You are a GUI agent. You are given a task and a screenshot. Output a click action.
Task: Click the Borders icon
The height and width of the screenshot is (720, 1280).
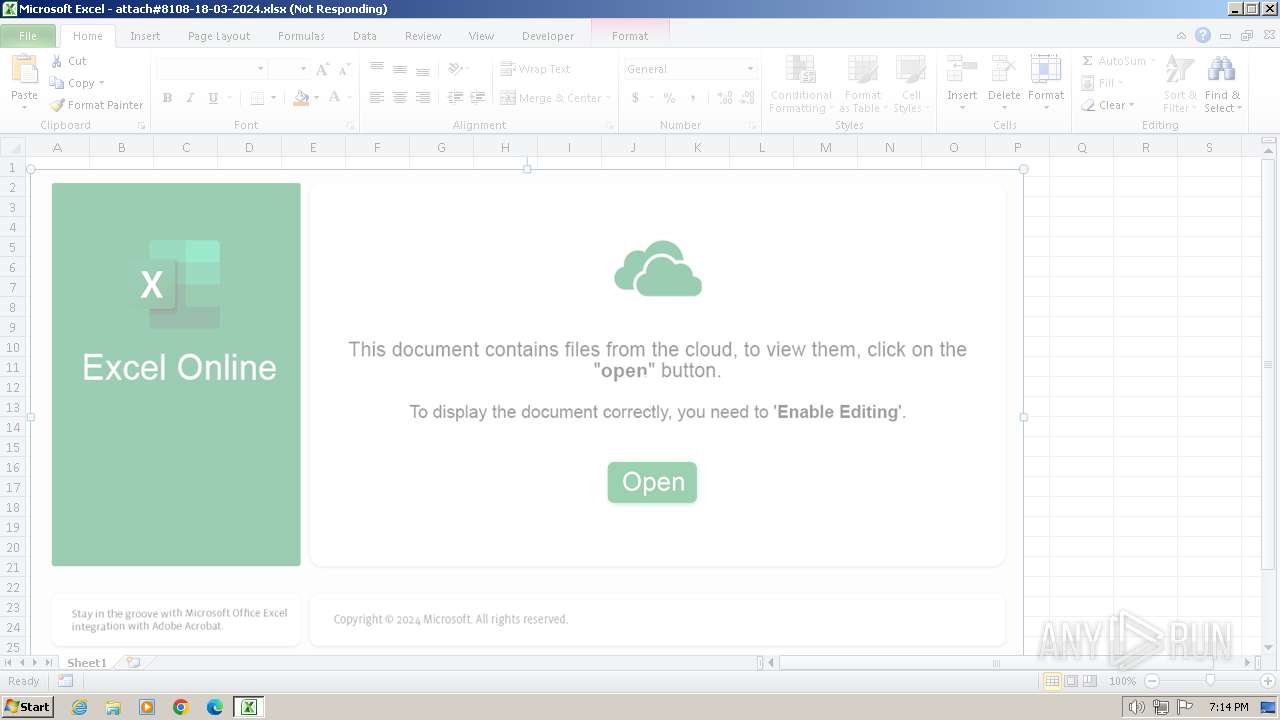257,98
